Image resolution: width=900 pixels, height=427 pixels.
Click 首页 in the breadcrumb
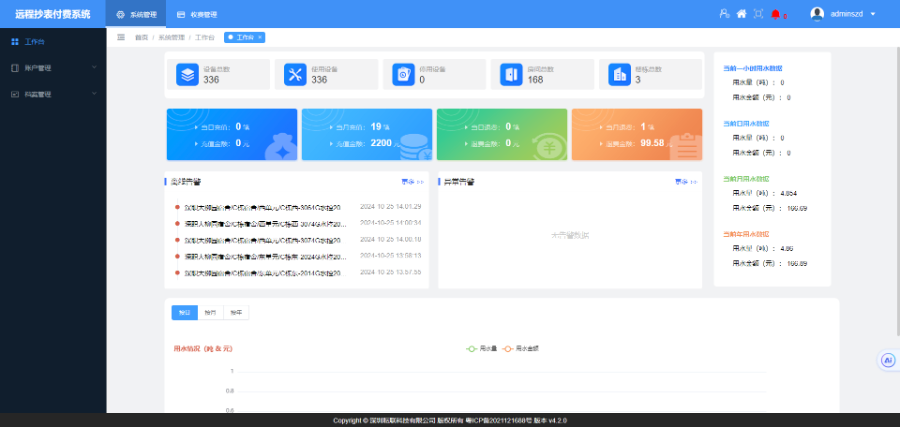141,37
